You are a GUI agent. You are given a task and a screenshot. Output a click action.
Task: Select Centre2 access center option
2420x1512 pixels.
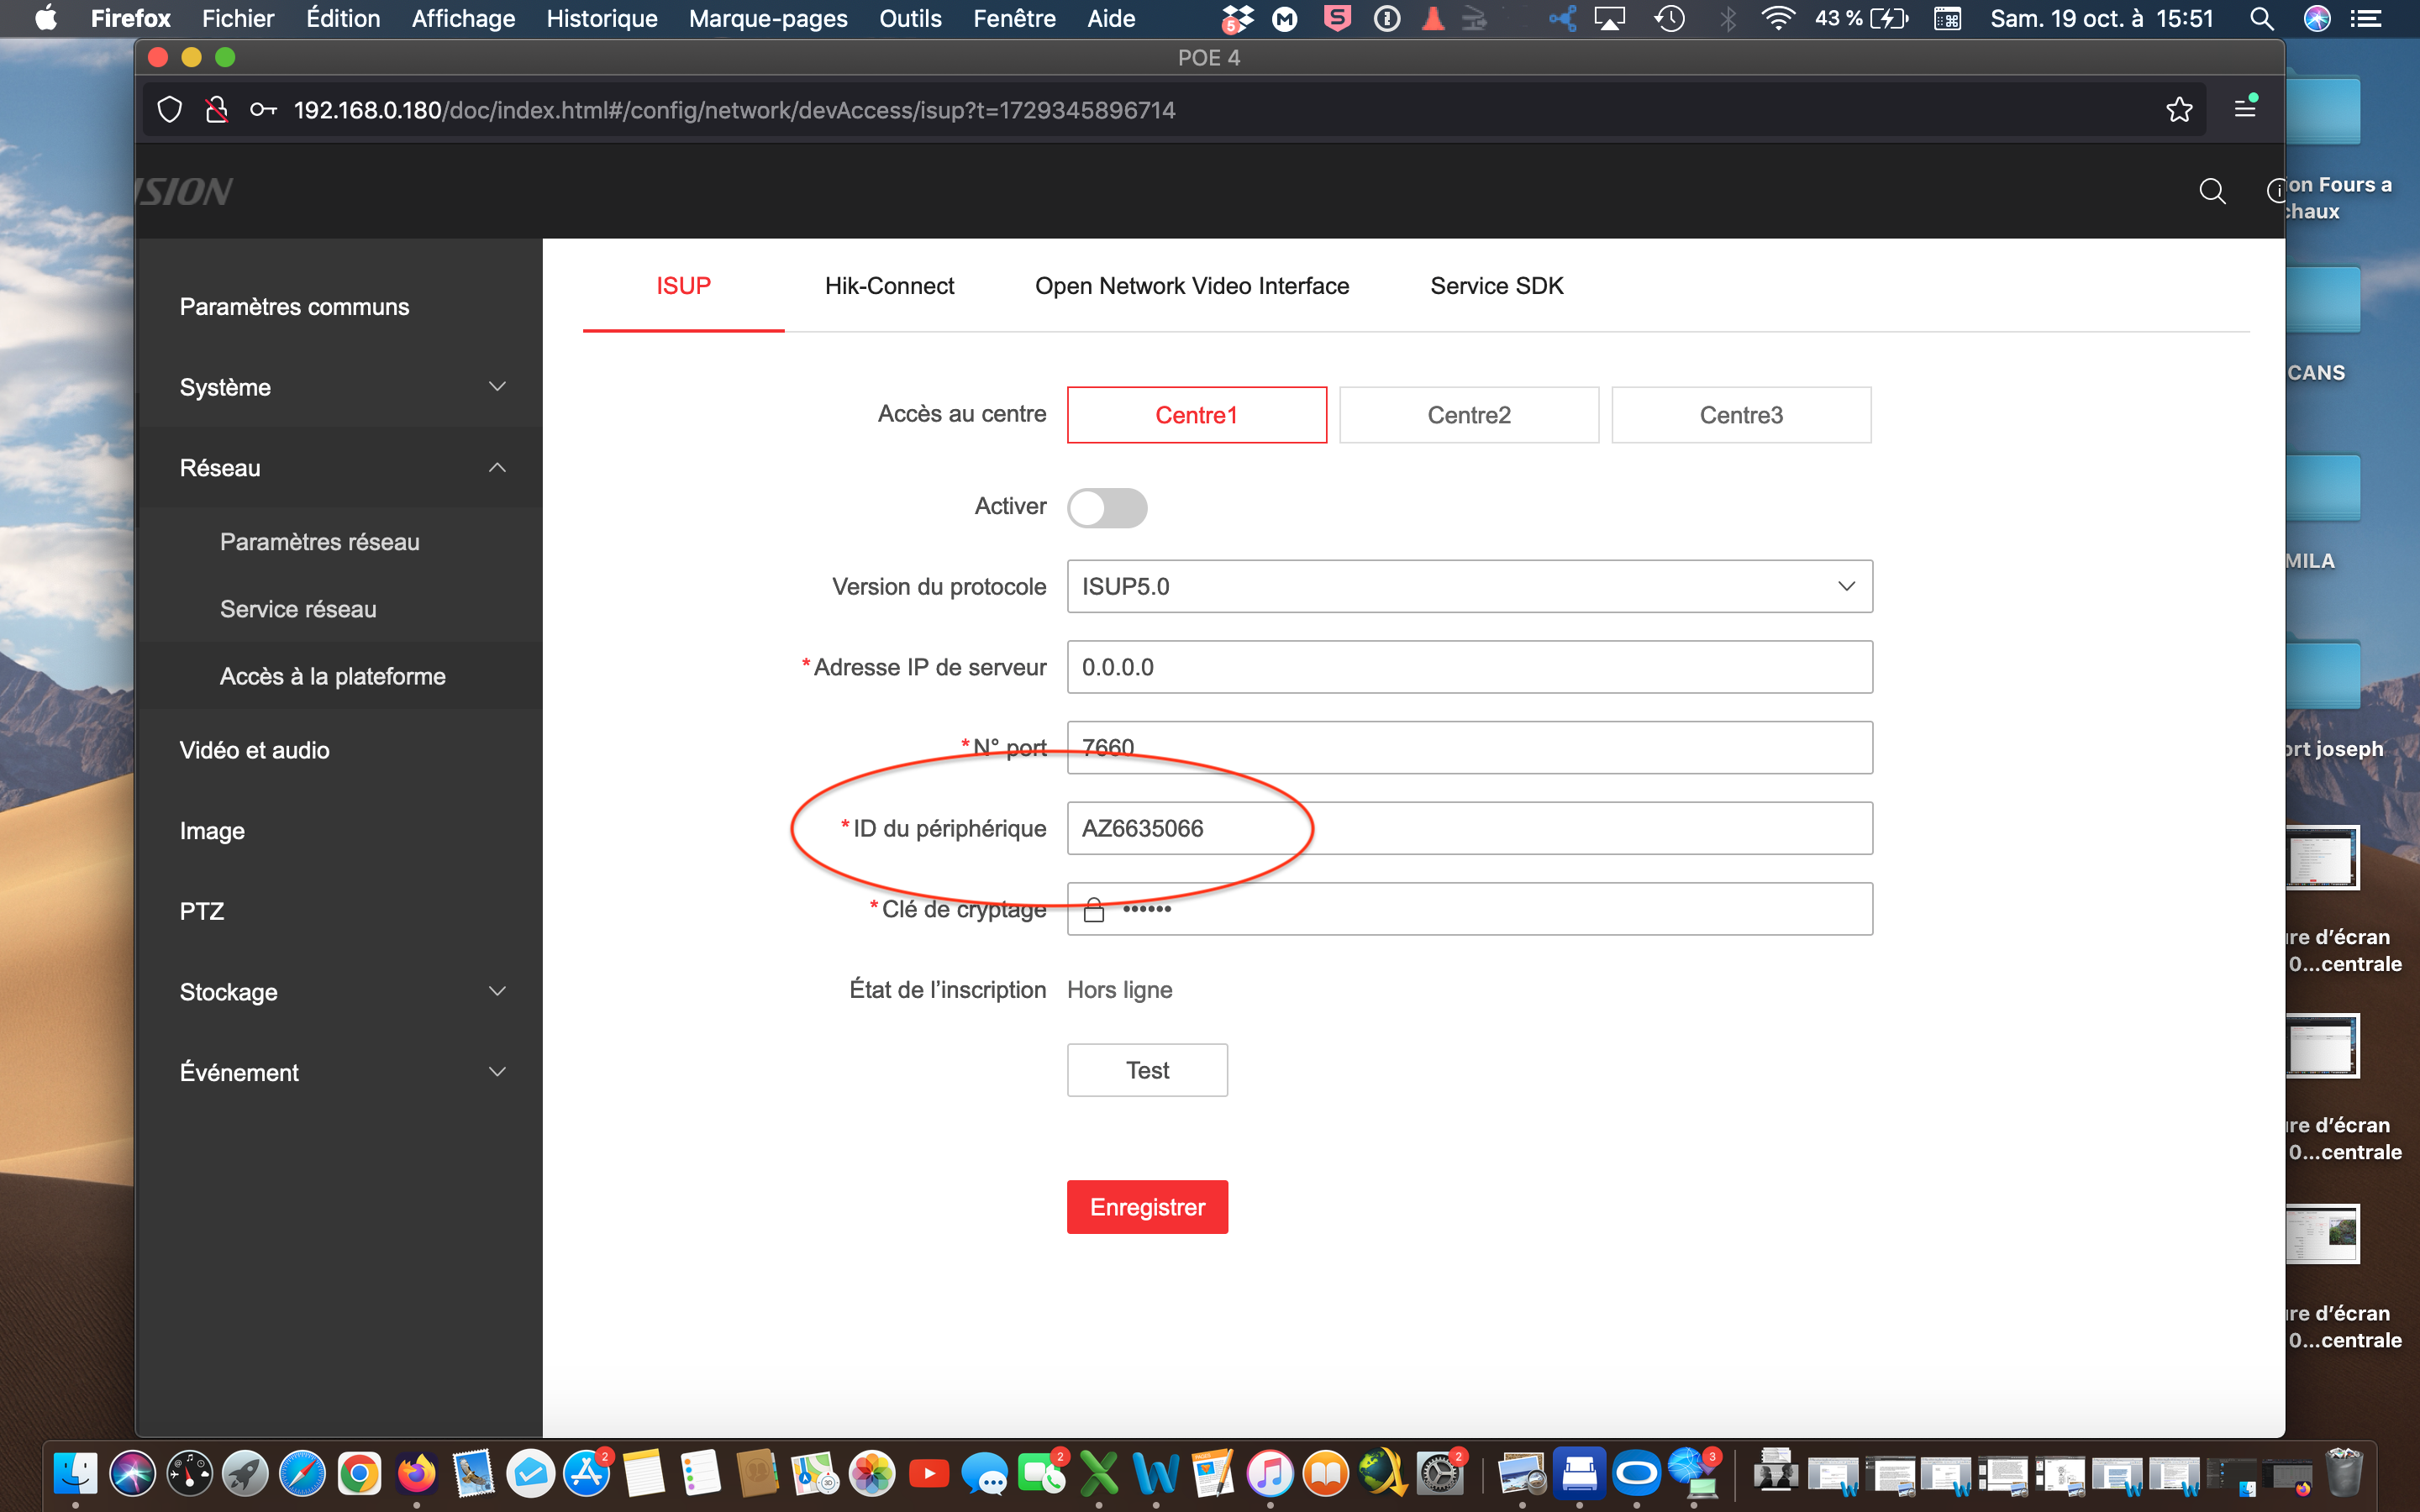coord(1468,415)
